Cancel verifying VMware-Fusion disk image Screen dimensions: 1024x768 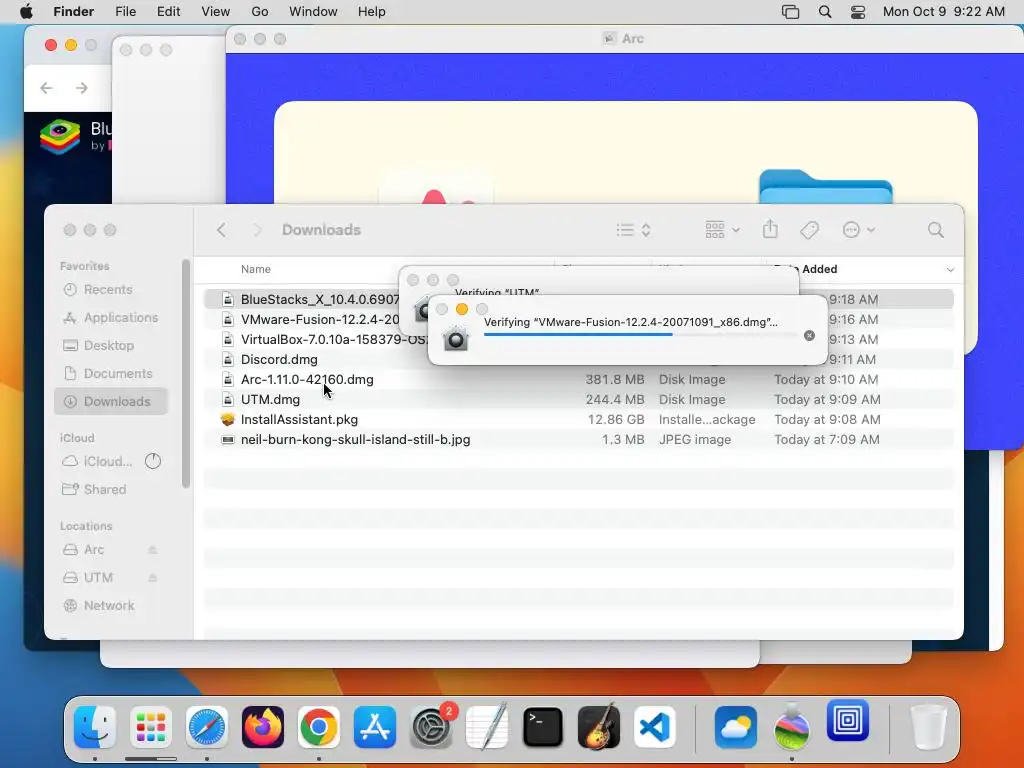[x=809, y=336]
